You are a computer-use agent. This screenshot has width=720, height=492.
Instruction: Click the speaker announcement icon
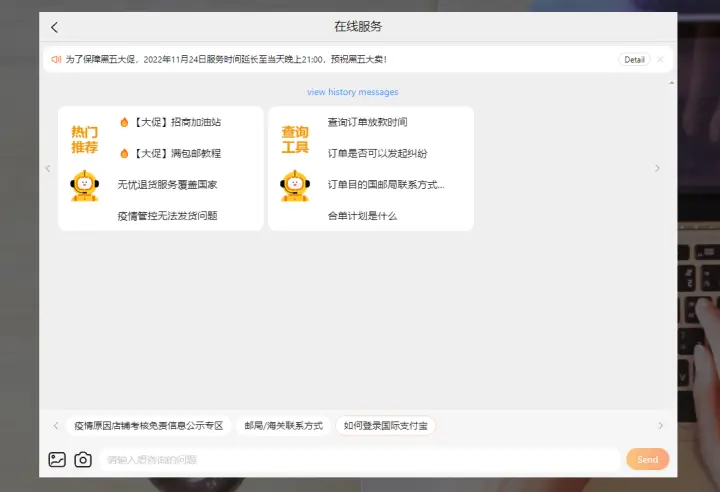click(56, 59)
